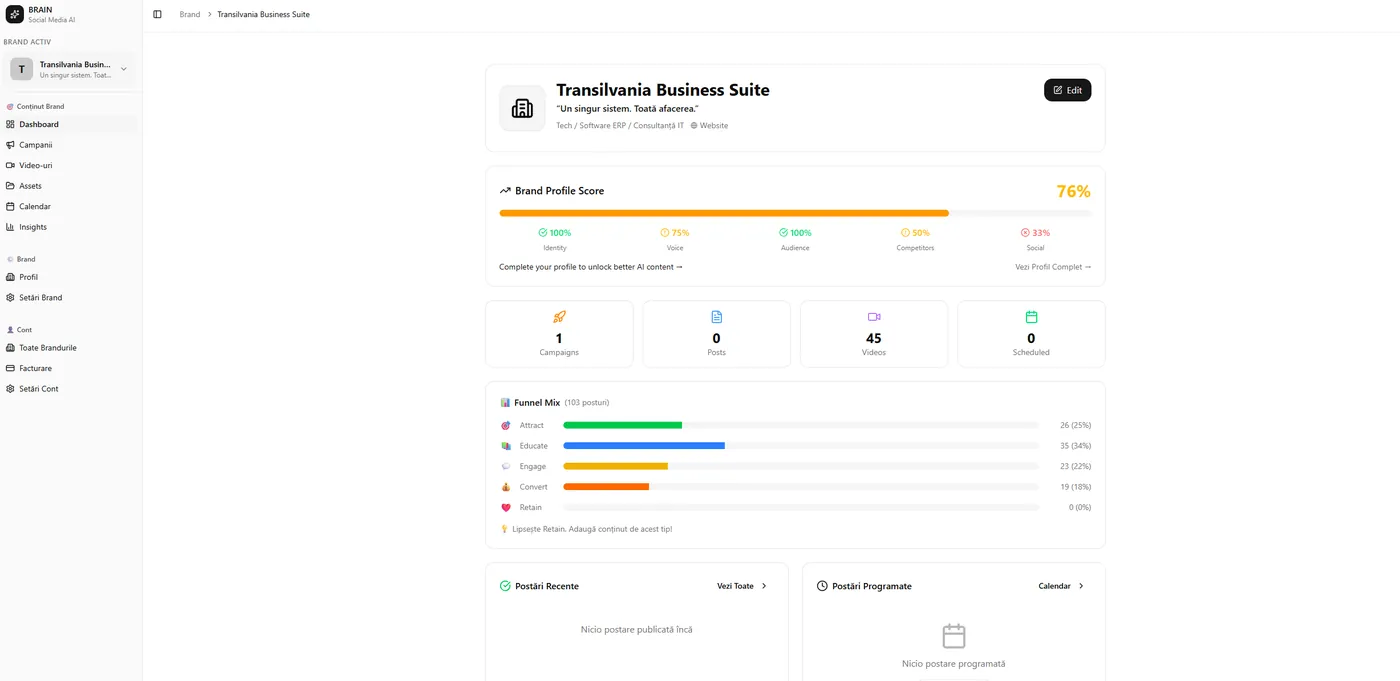Click the Postări Programate clock icon

(x=822, y=586)
